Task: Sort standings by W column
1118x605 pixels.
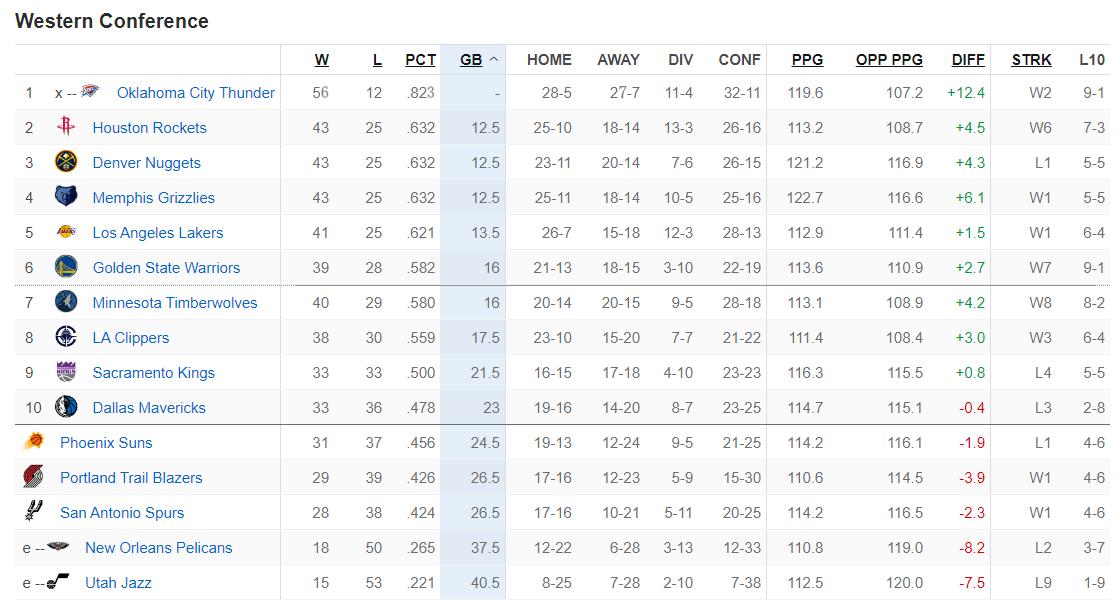Action: (x=322, y=60)
